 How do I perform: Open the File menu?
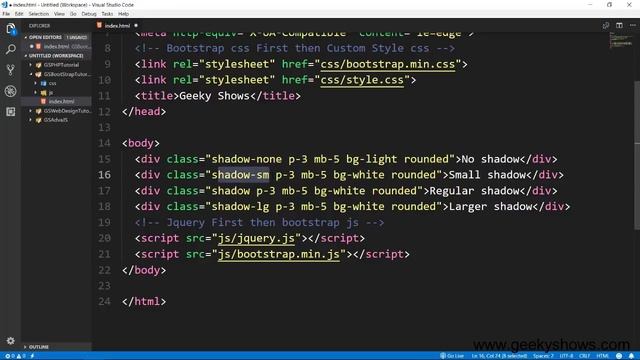[6, 14]
